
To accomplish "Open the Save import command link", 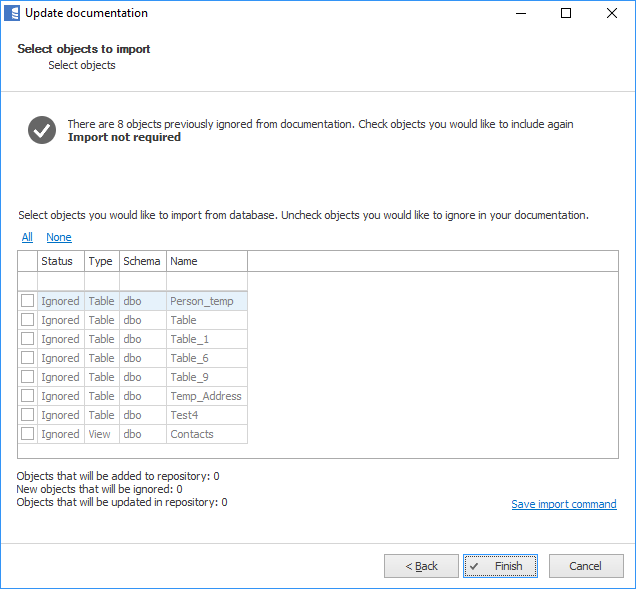I will (563, 504).
